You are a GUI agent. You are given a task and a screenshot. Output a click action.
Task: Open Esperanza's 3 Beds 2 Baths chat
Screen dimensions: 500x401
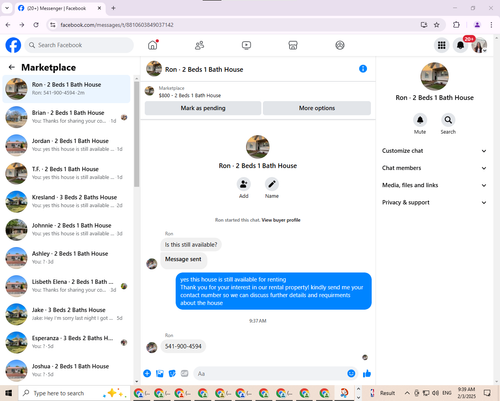[x=66, y=342]
